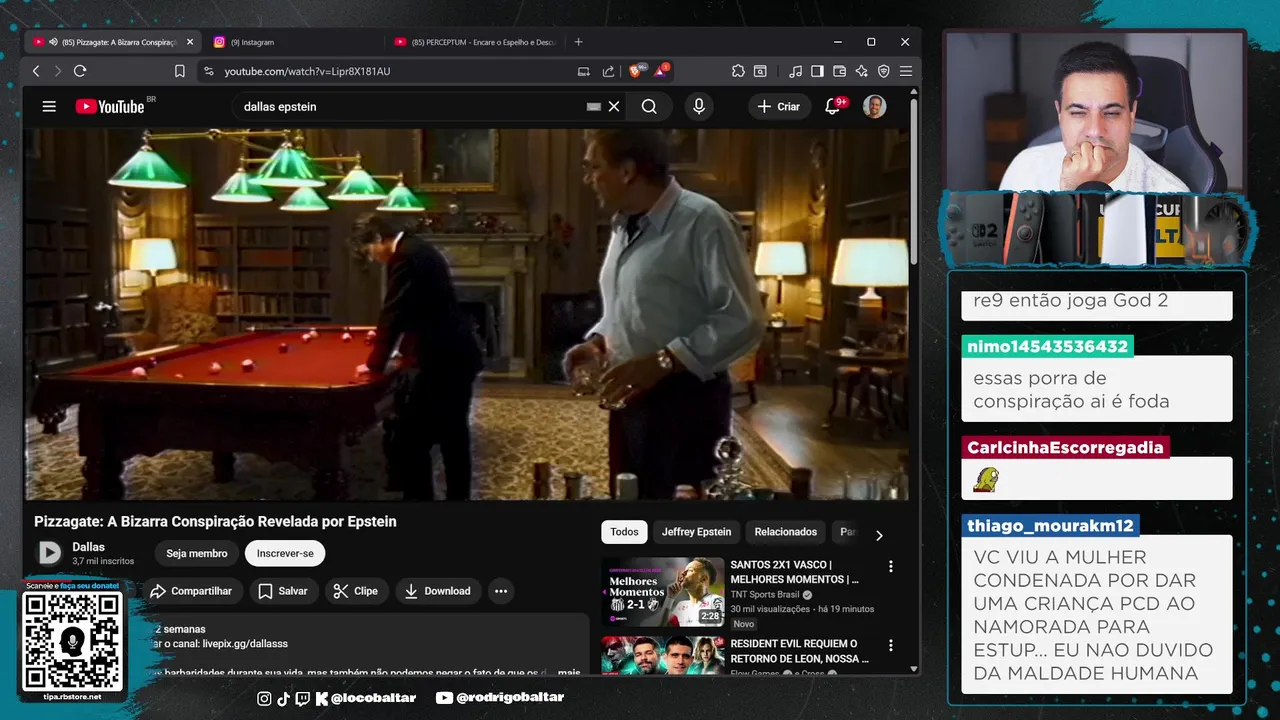Close the Pizzagate tab

click(x=190, y=42)
